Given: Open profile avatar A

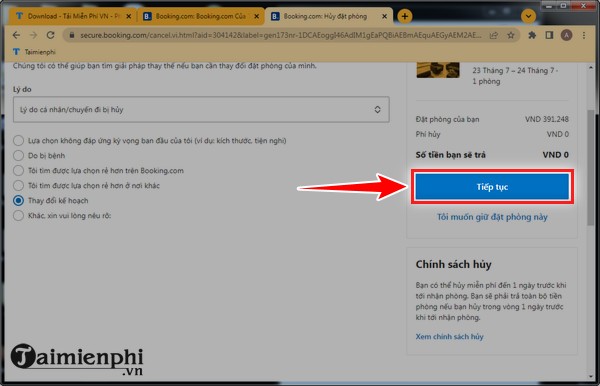Looking at the screenshot, I should pyautogui.click(x=566, y=35).
